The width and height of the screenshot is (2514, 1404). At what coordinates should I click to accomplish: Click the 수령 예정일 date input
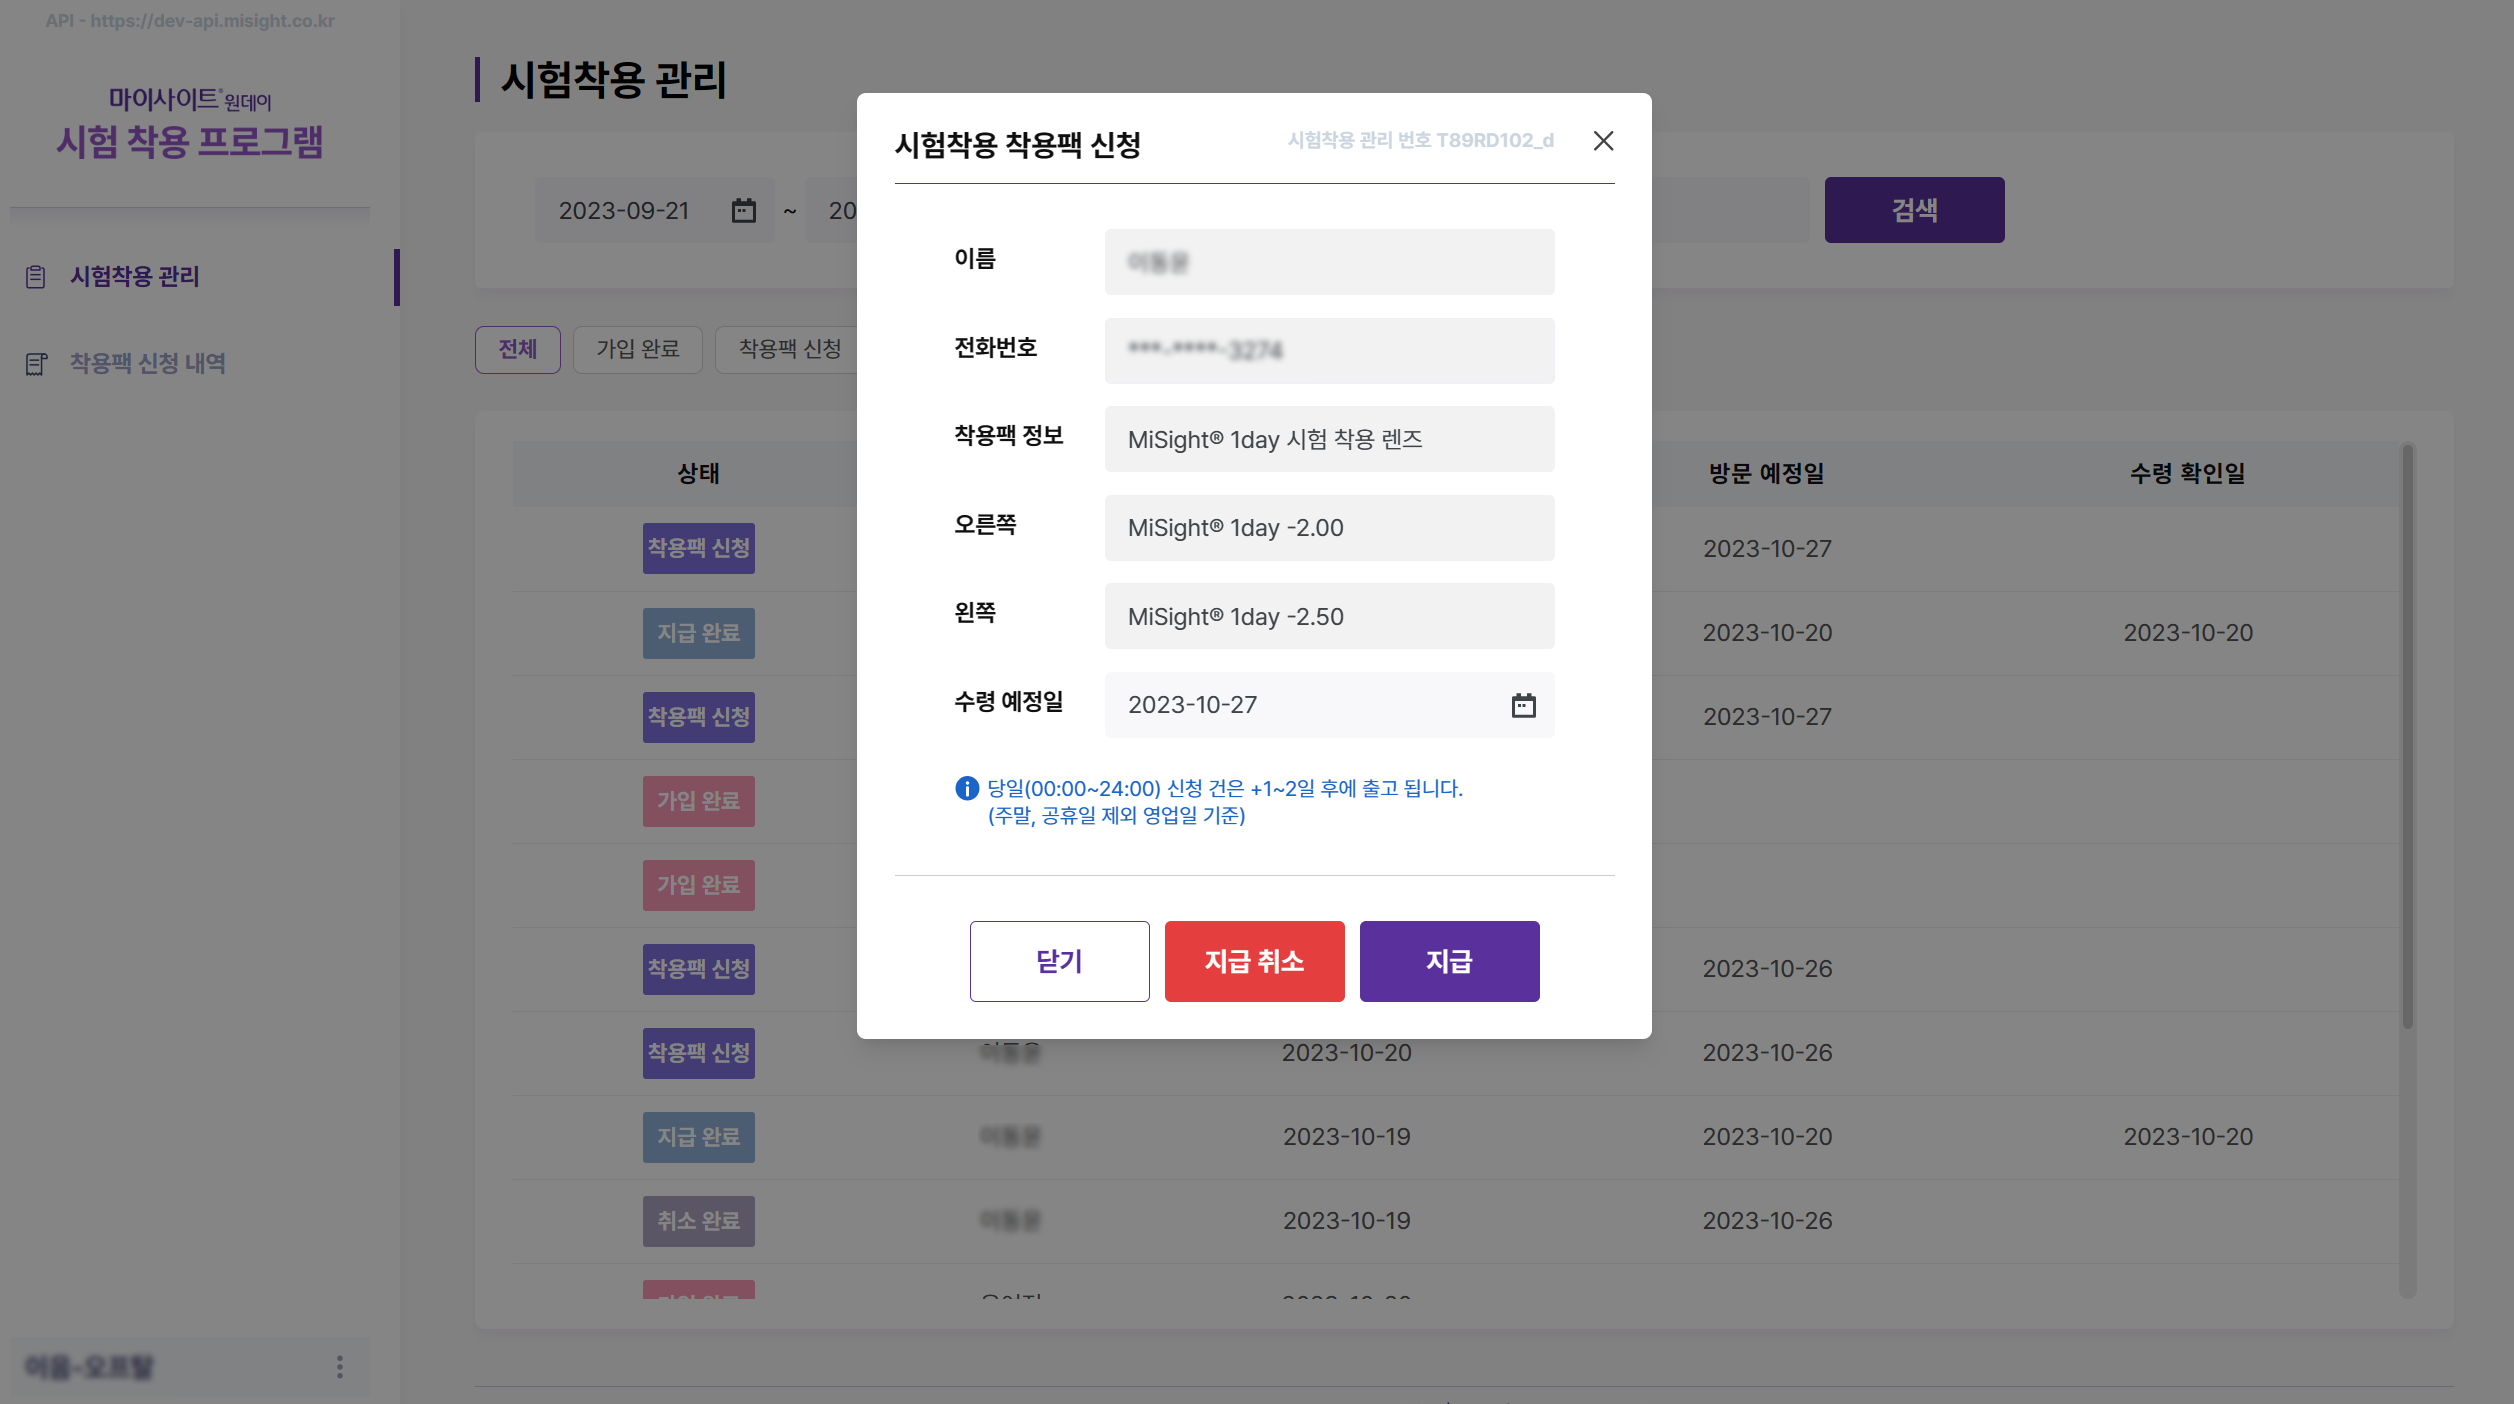(x=1300, y=705)
